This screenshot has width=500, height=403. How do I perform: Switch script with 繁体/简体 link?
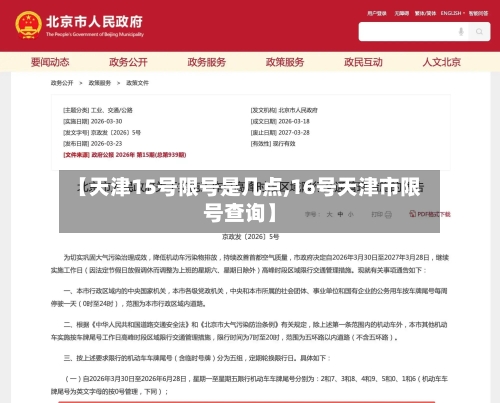tap(425, 13)
